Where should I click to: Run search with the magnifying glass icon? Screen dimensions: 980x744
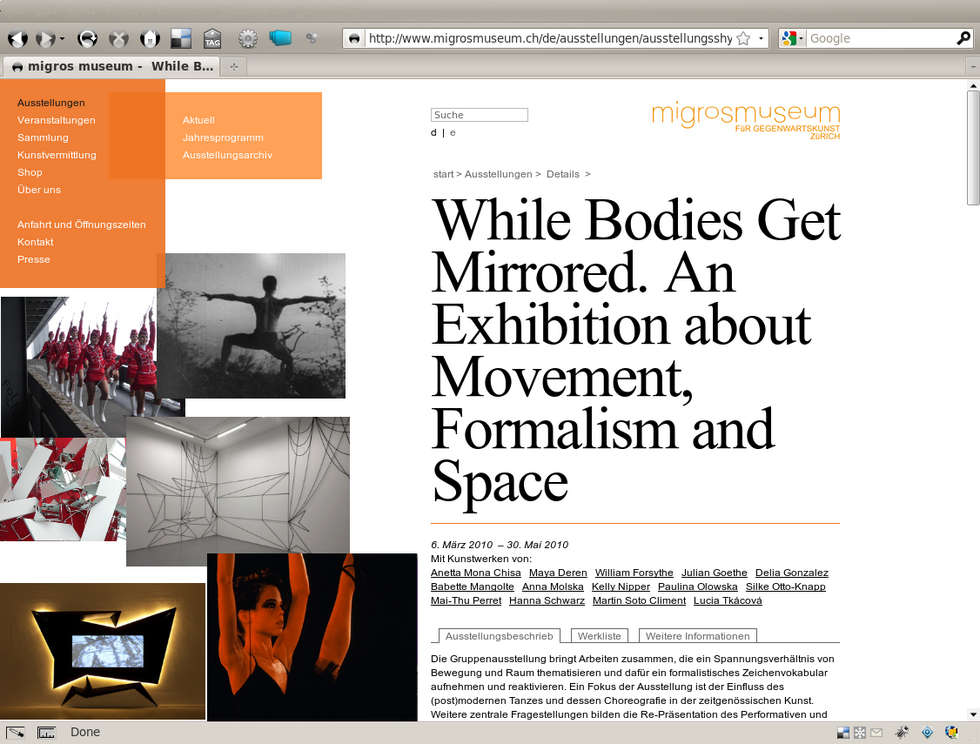pos(962,38)
